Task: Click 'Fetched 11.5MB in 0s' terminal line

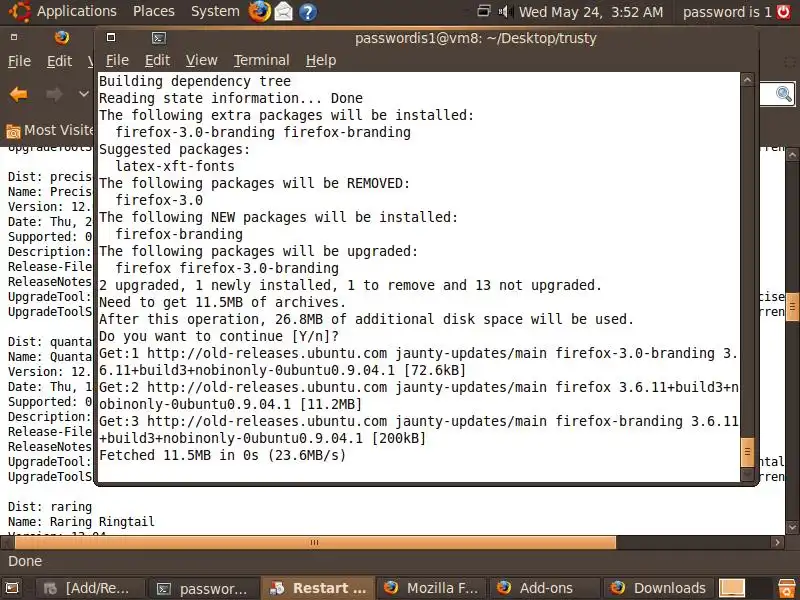Action: (x=222, y=455)
